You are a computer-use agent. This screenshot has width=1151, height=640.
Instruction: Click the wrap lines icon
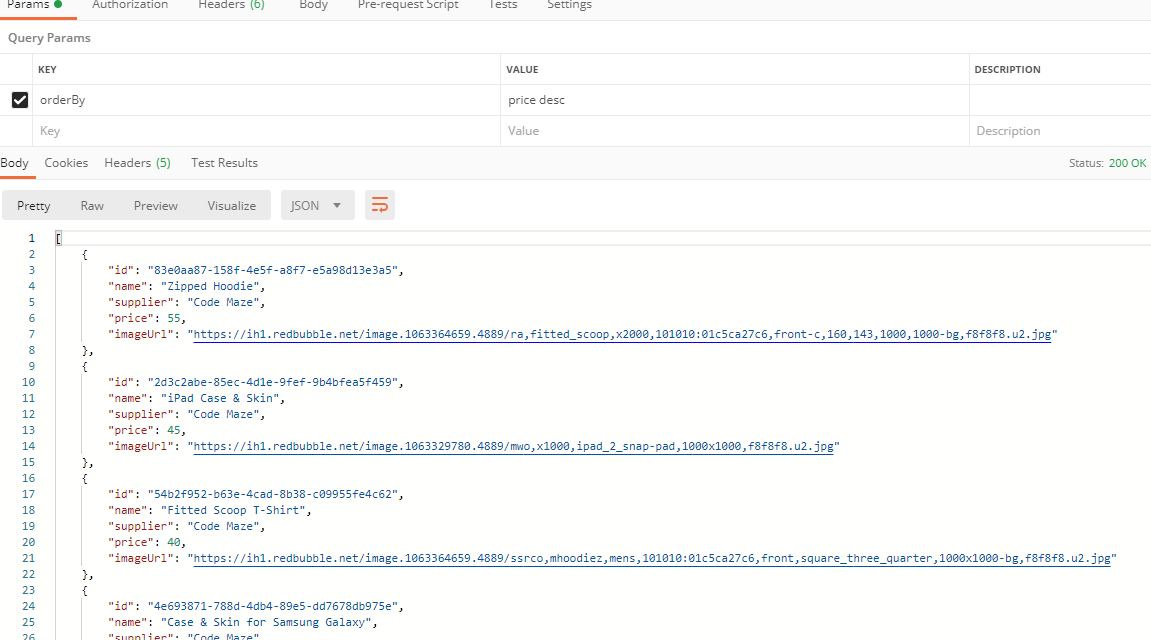coord(380,205)
